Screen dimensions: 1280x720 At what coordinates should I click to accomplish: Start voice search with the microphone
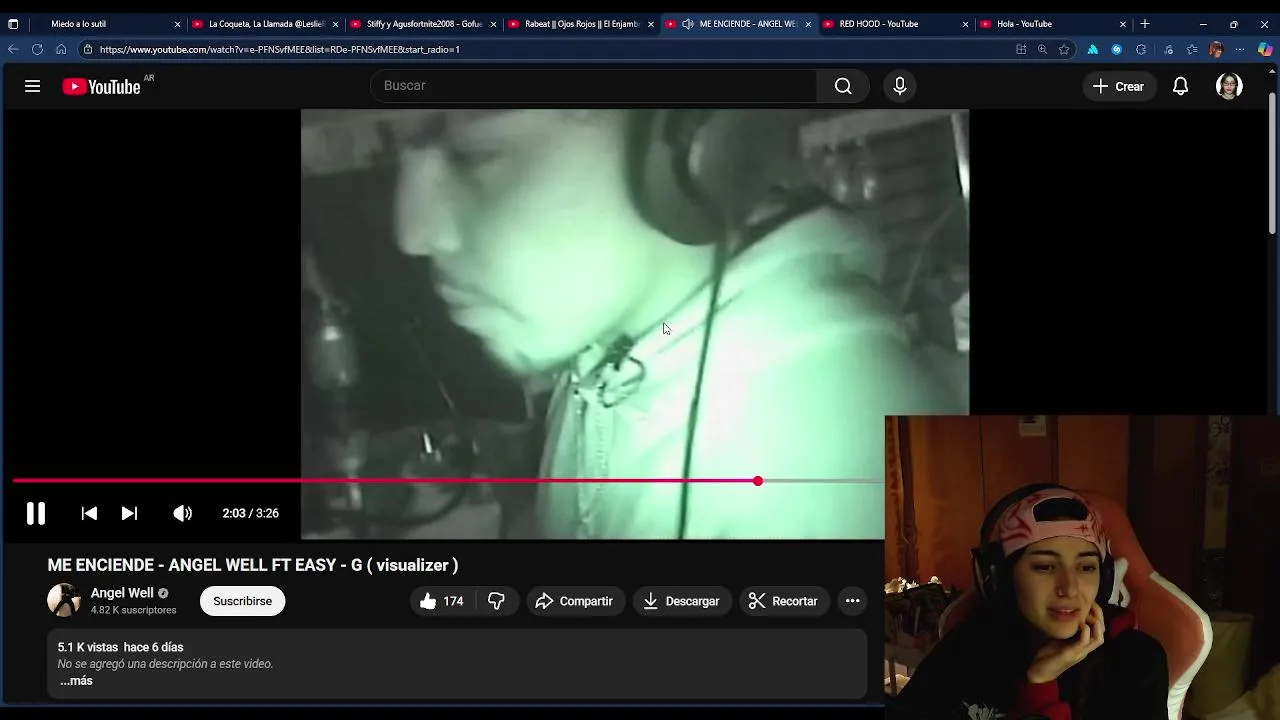click(900, 86)
